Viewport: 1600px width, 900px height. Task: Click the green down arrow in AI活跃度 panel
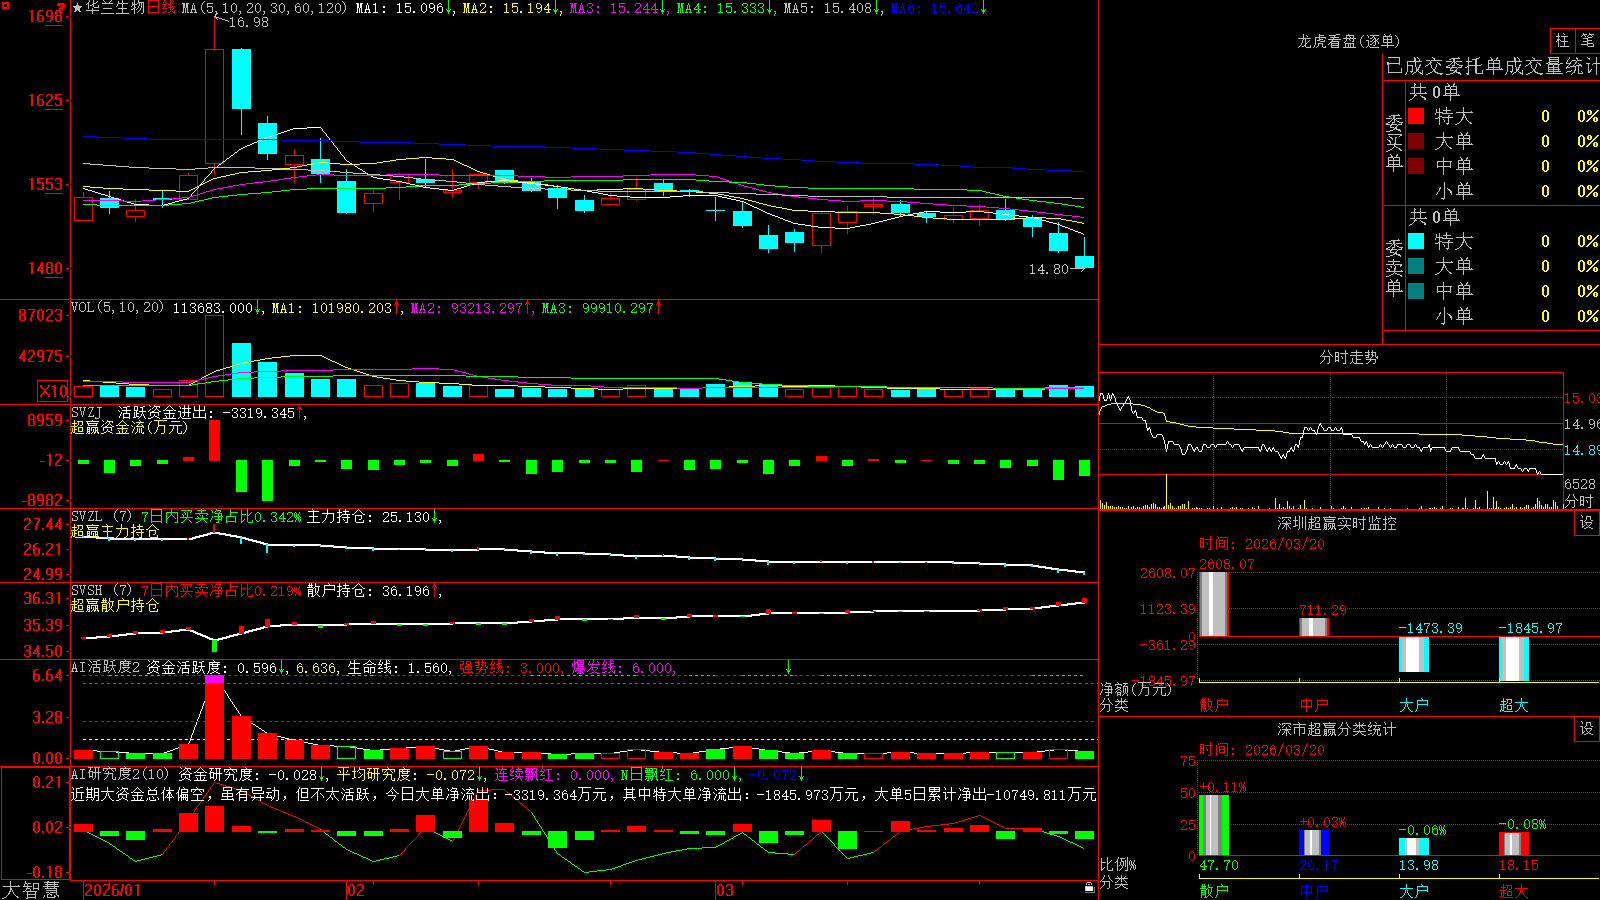[x=788, y=667]
